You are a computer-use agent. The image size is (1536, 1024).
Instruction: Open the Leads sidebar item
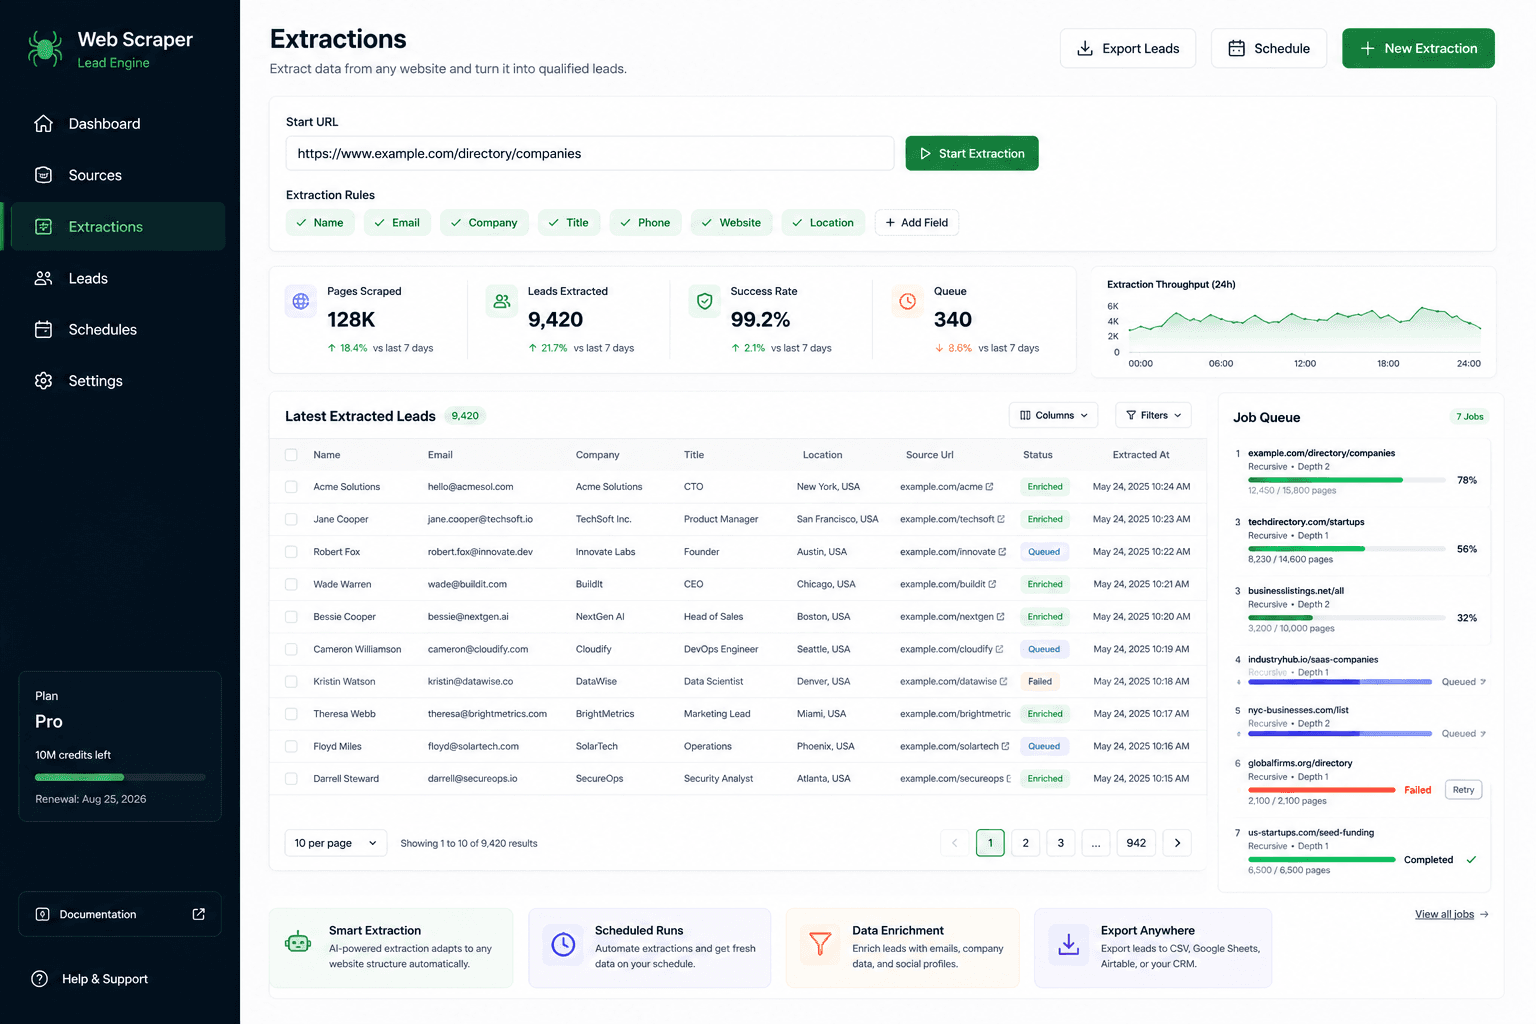pyautogui.click(x=118, y=278)
